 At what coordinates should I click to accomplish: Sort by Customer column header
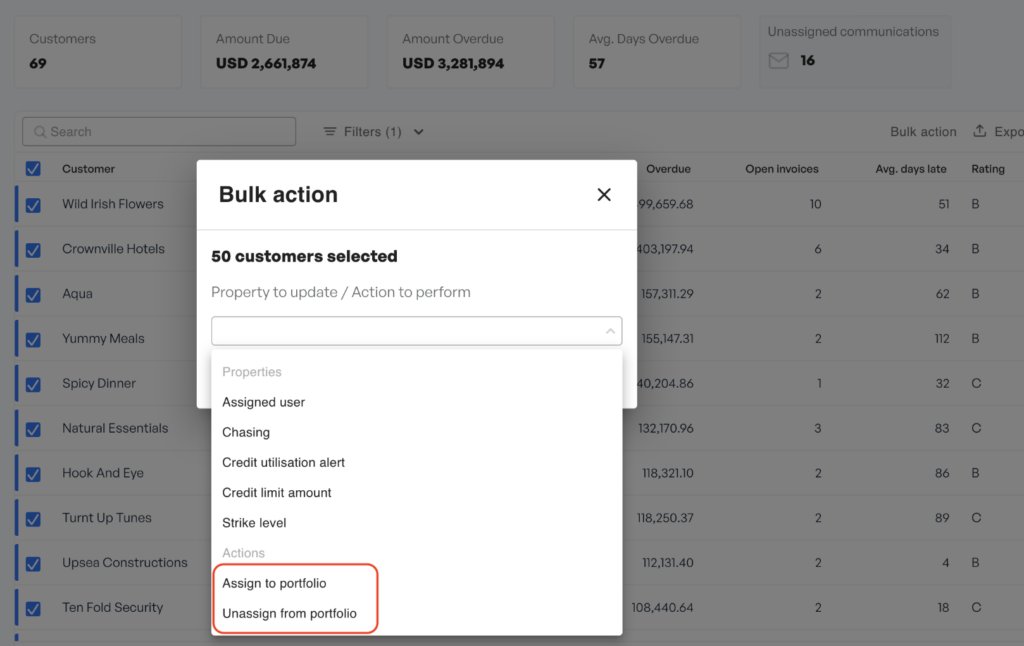[x=88, y=169]
